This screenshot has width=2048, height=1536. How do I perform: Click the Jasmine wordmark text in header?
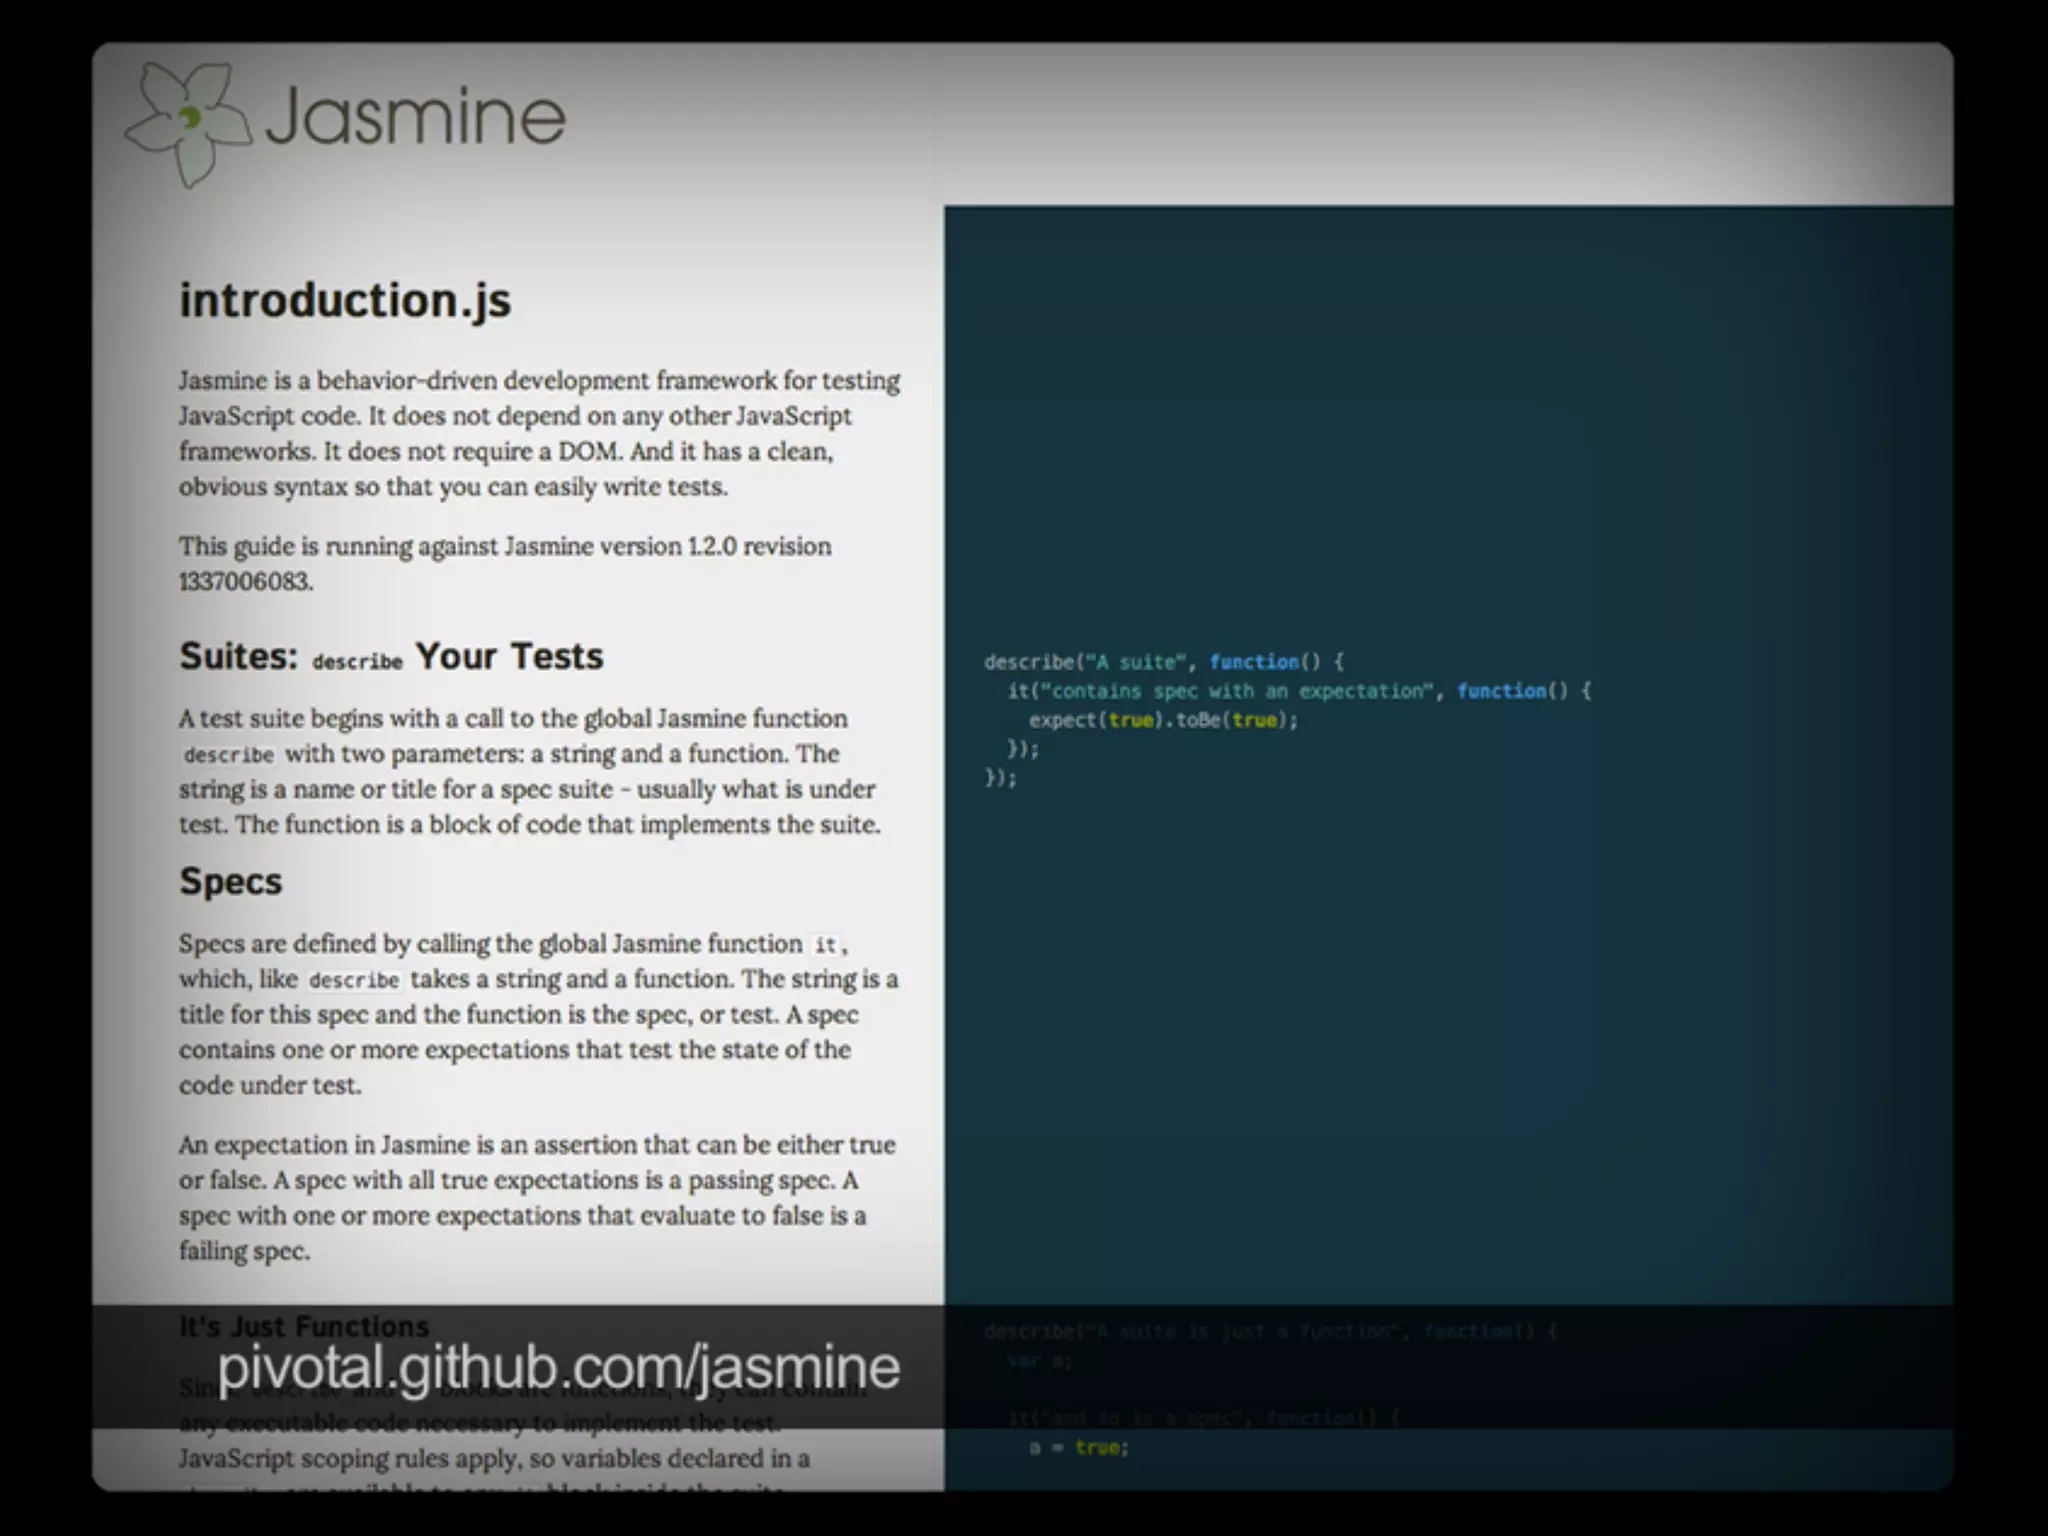[x=415, y=117]
